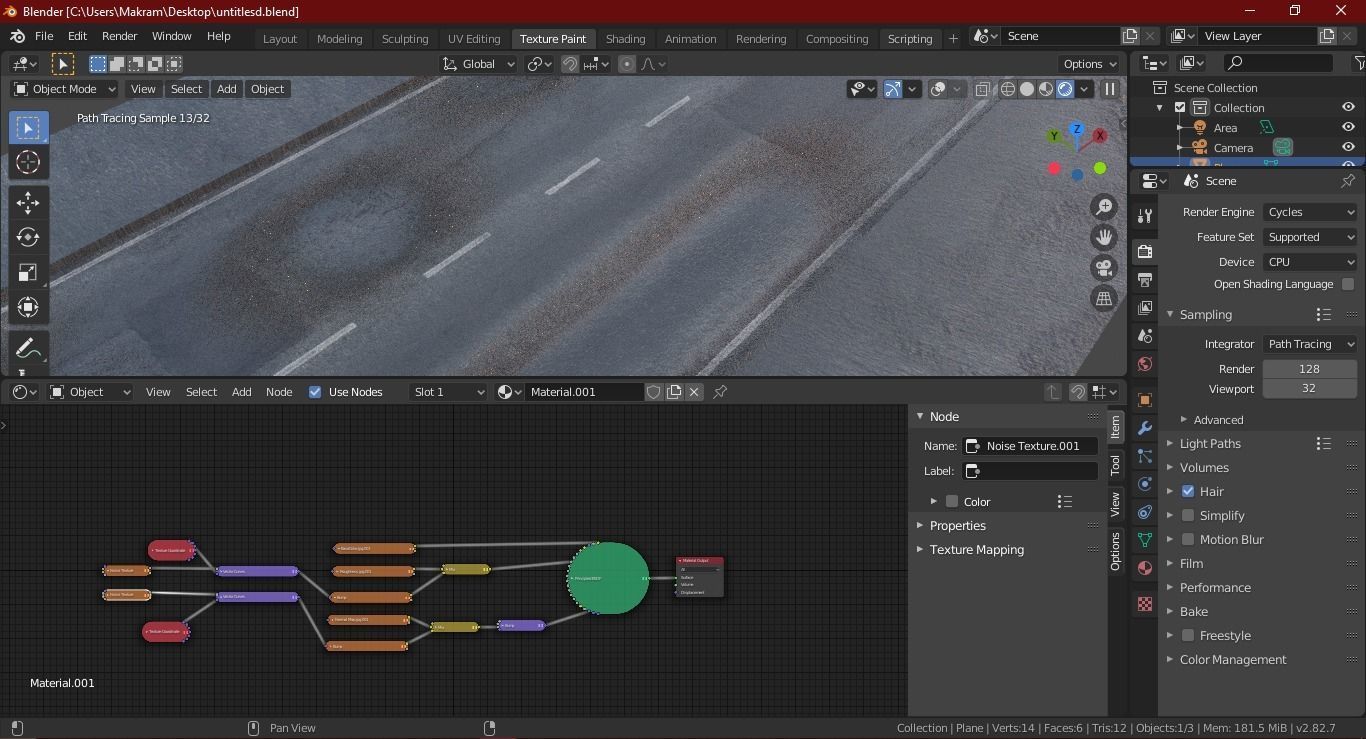Switch viewport shading to Solid mode
The image size is (1366, 739).
pyautogui.click(x=1026, y=89)
